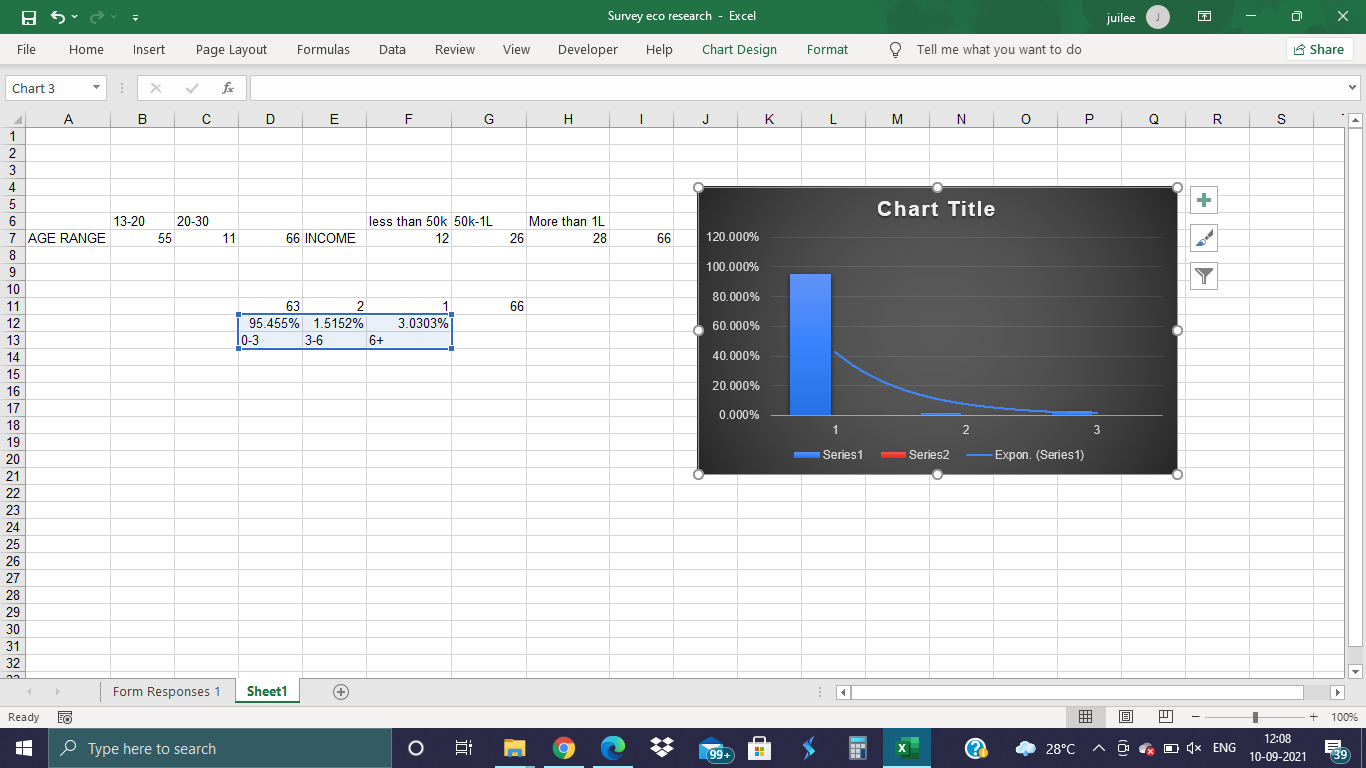This screenshot has height=768, width=1366.
Task: Click Tell me what you want to do
Action: click(998, 49)
